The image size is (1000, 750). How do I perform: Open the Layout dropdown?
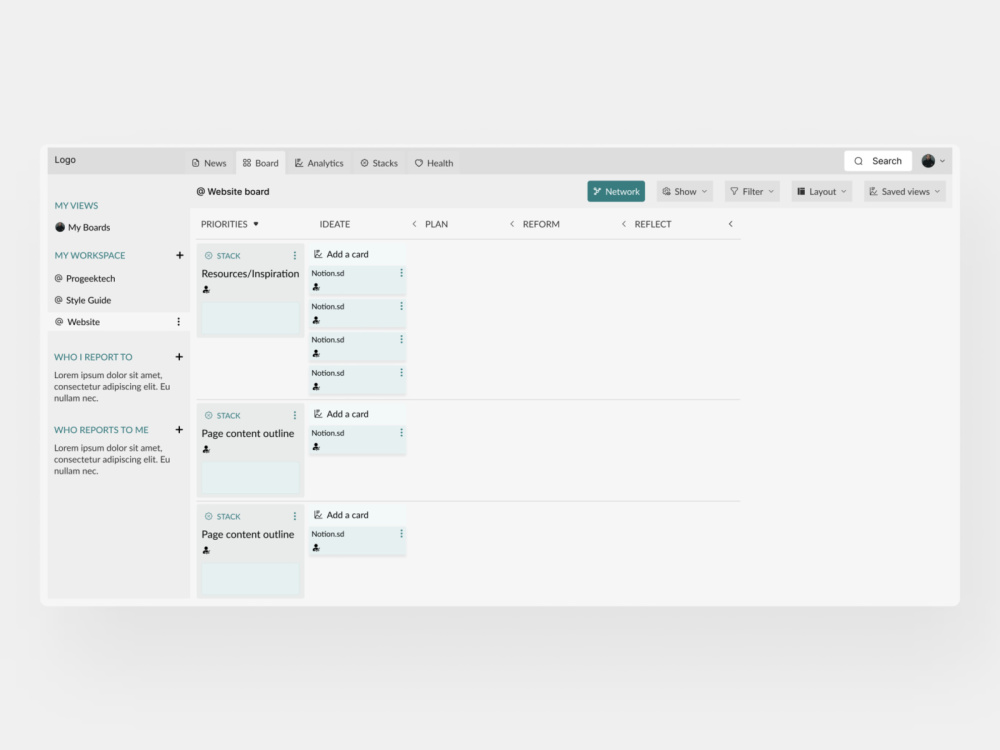click(x=821, y=191)
